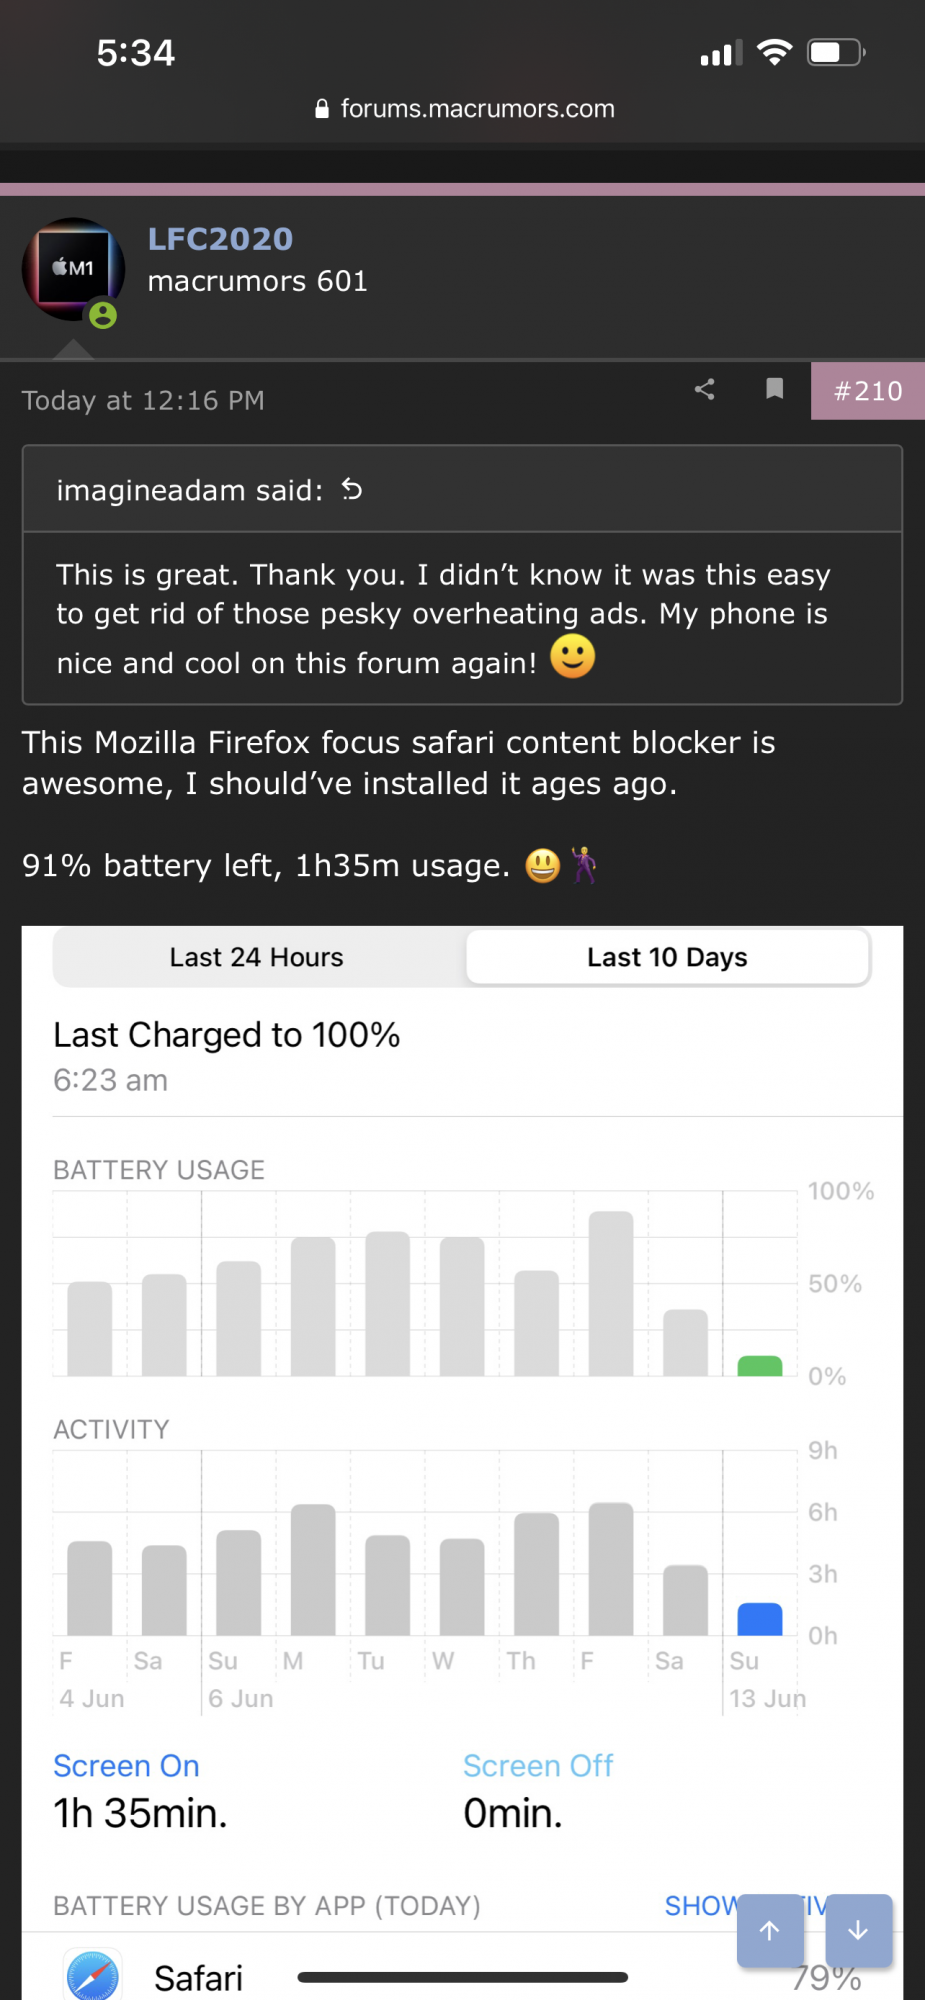Switch to the Last 24 Hours tab
The width and height of the screenshot is (925, 2000).
[x=257, y=957]
